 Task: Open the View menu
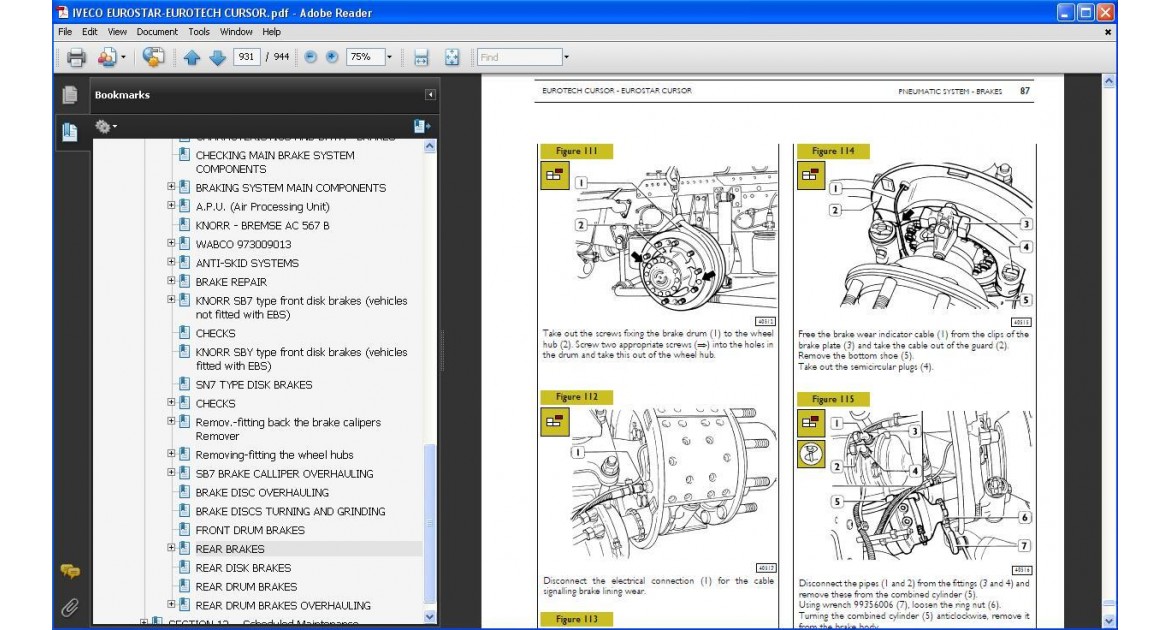click(x=117, y=32)
